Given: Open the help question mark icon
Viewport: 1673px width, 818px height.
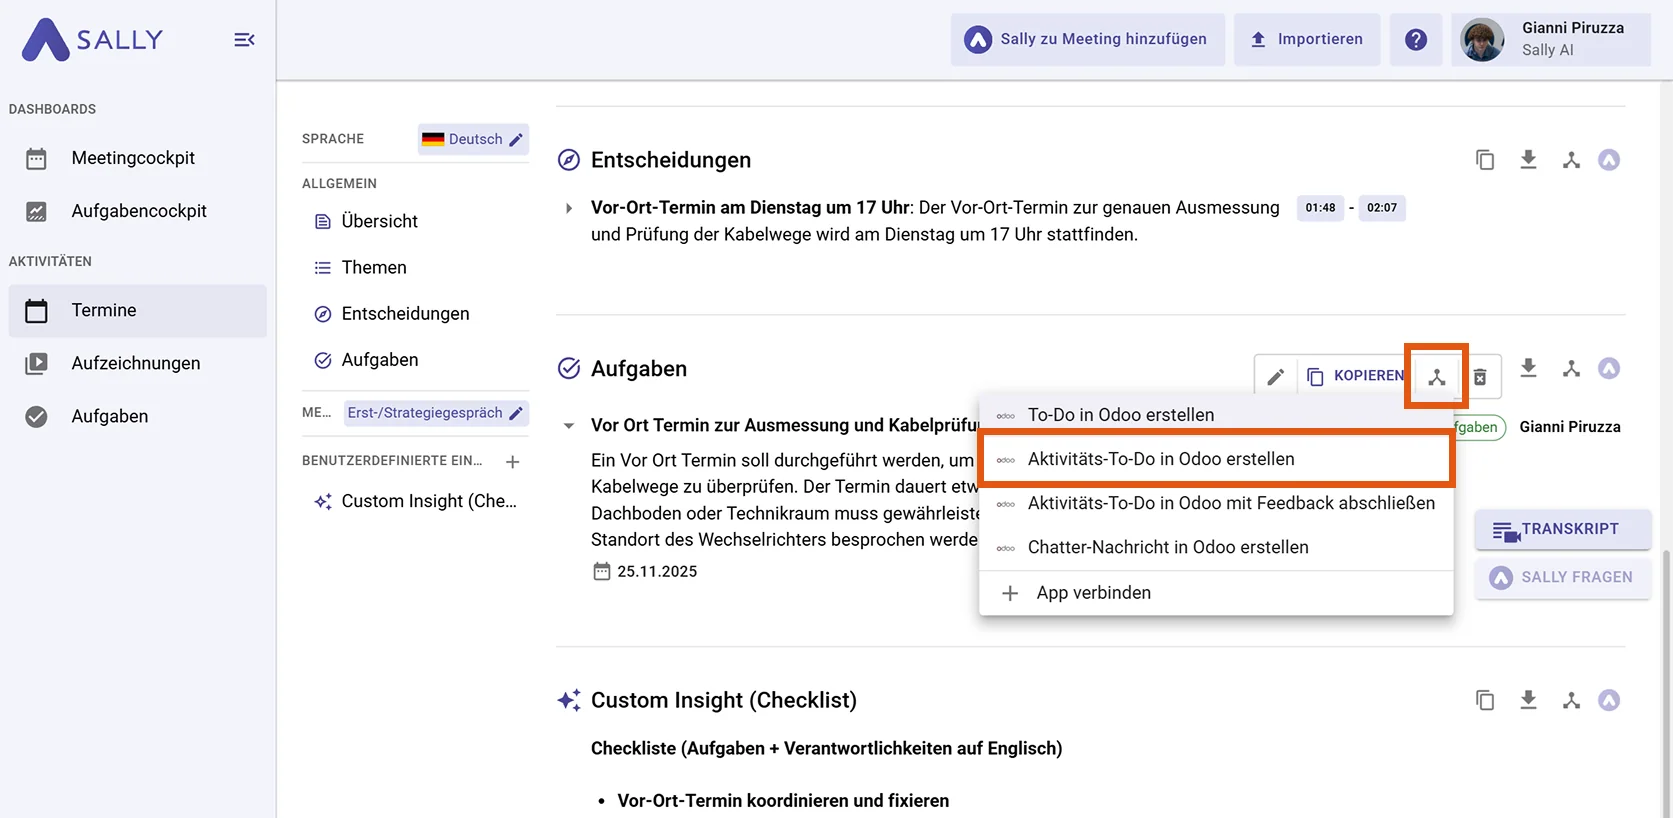Looking at the screenshot, I should click(1416, 40).
